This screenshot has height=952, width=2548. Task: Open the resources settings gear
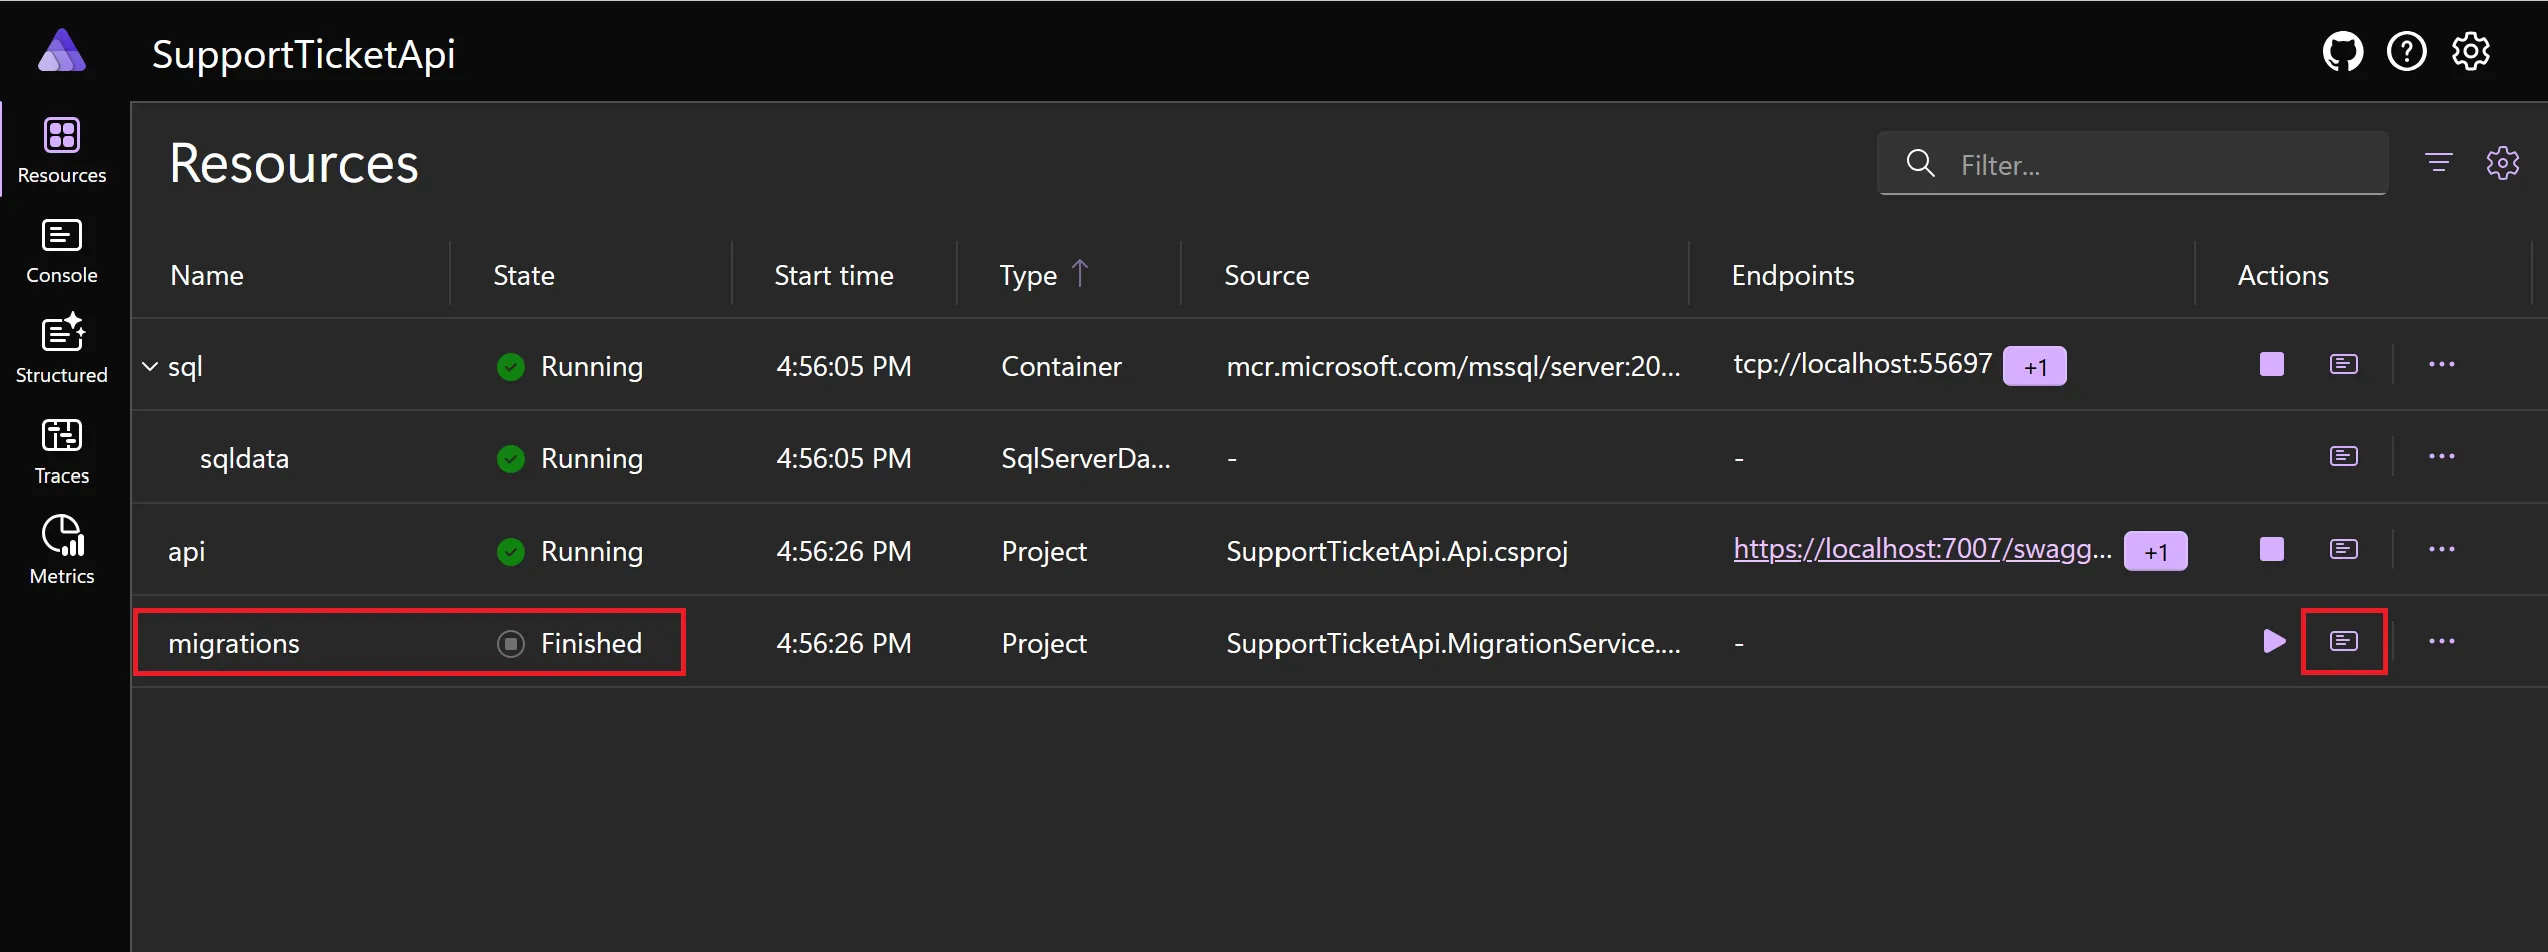2504,163
